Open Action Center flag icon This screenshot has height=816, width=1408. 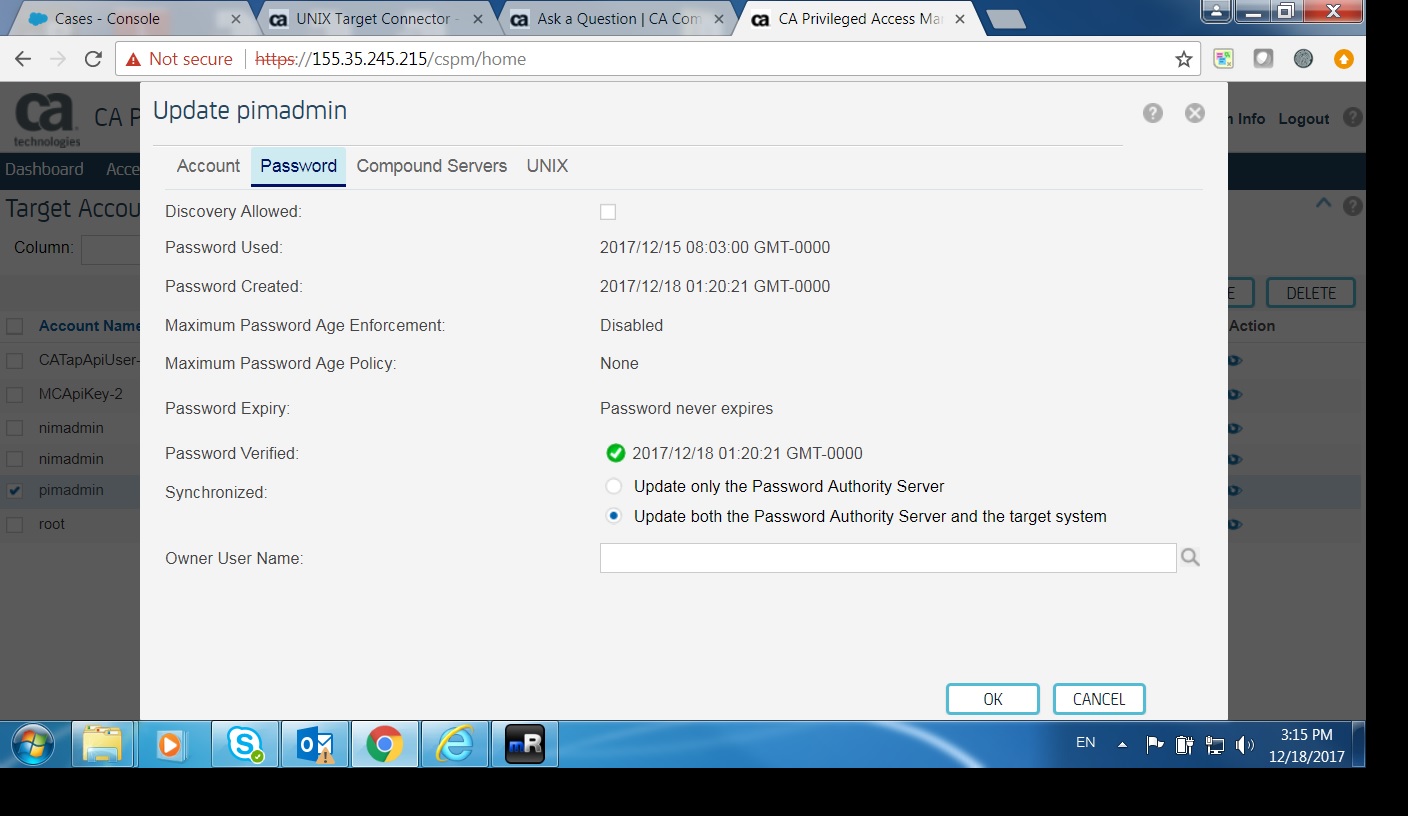pos(1155,744)
